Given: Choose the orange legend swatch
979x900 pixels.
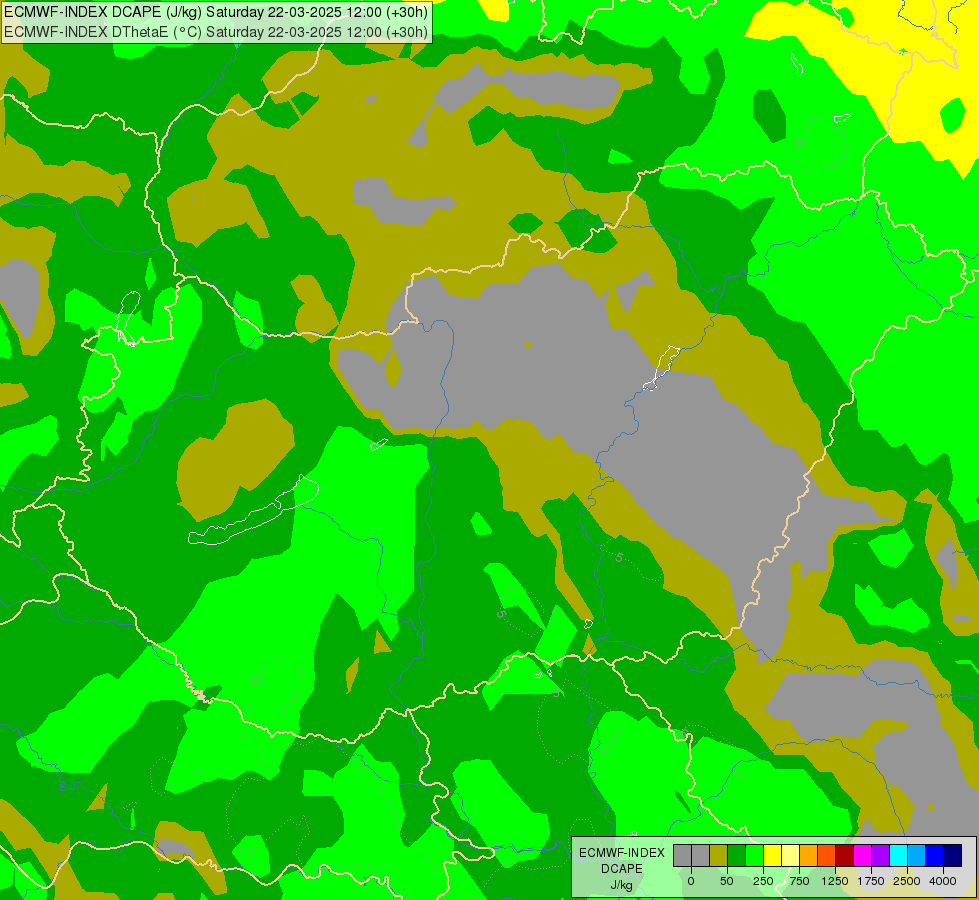Looking at the screenshot, I should click(x=809, y=855).
